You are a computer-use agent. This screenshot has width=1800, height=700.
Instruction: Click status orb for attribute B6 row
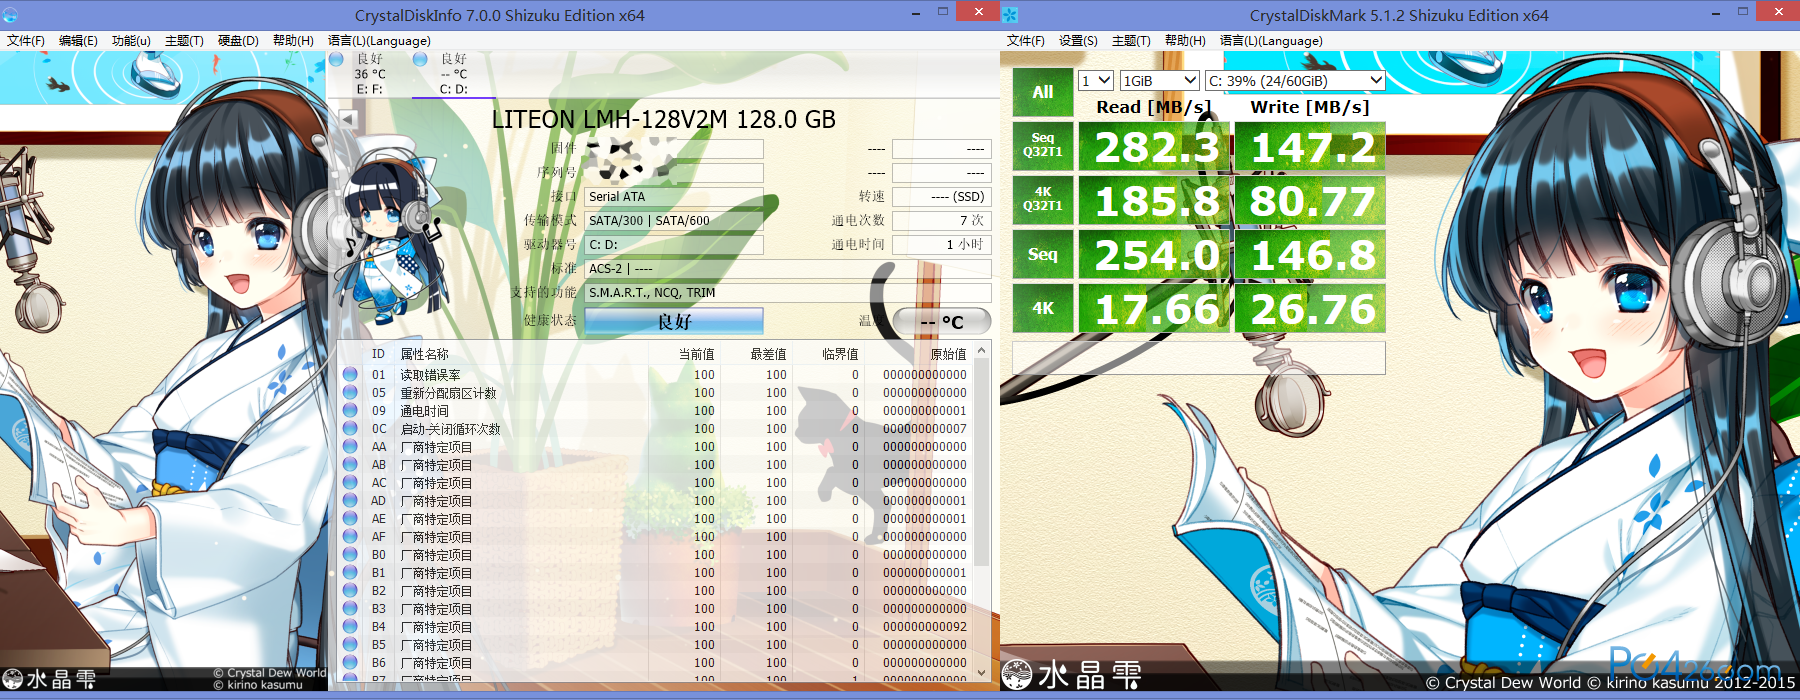tap(350, 662)
